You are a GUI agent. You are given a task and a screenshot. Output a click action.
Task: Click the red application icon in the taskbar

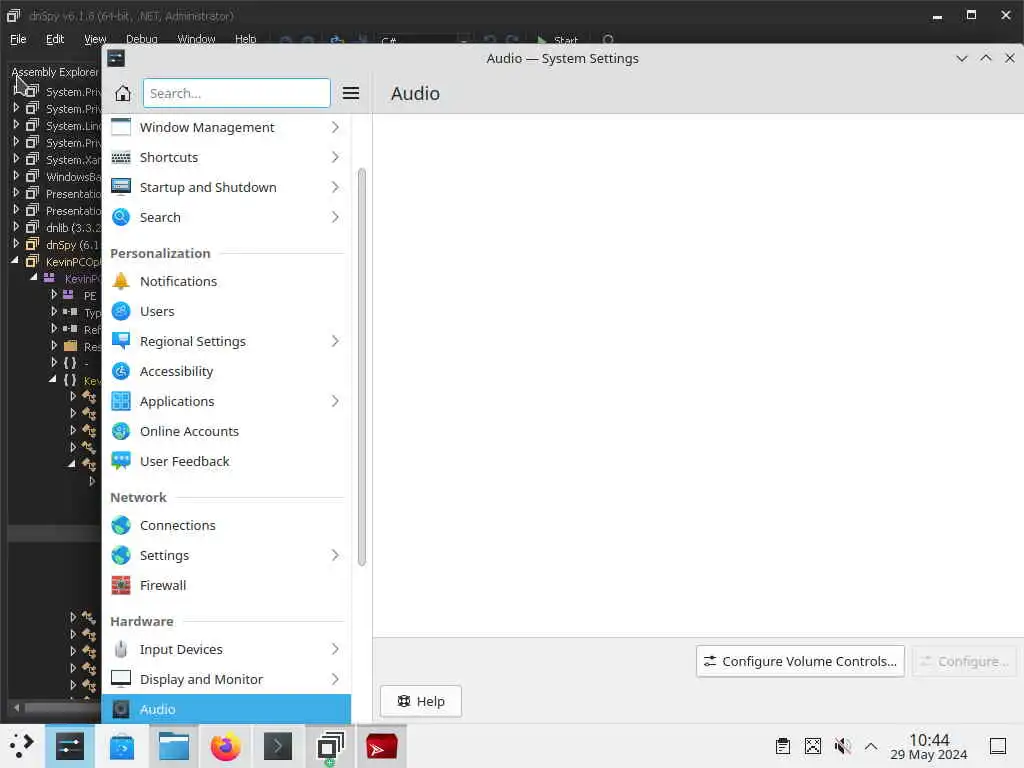381,746
